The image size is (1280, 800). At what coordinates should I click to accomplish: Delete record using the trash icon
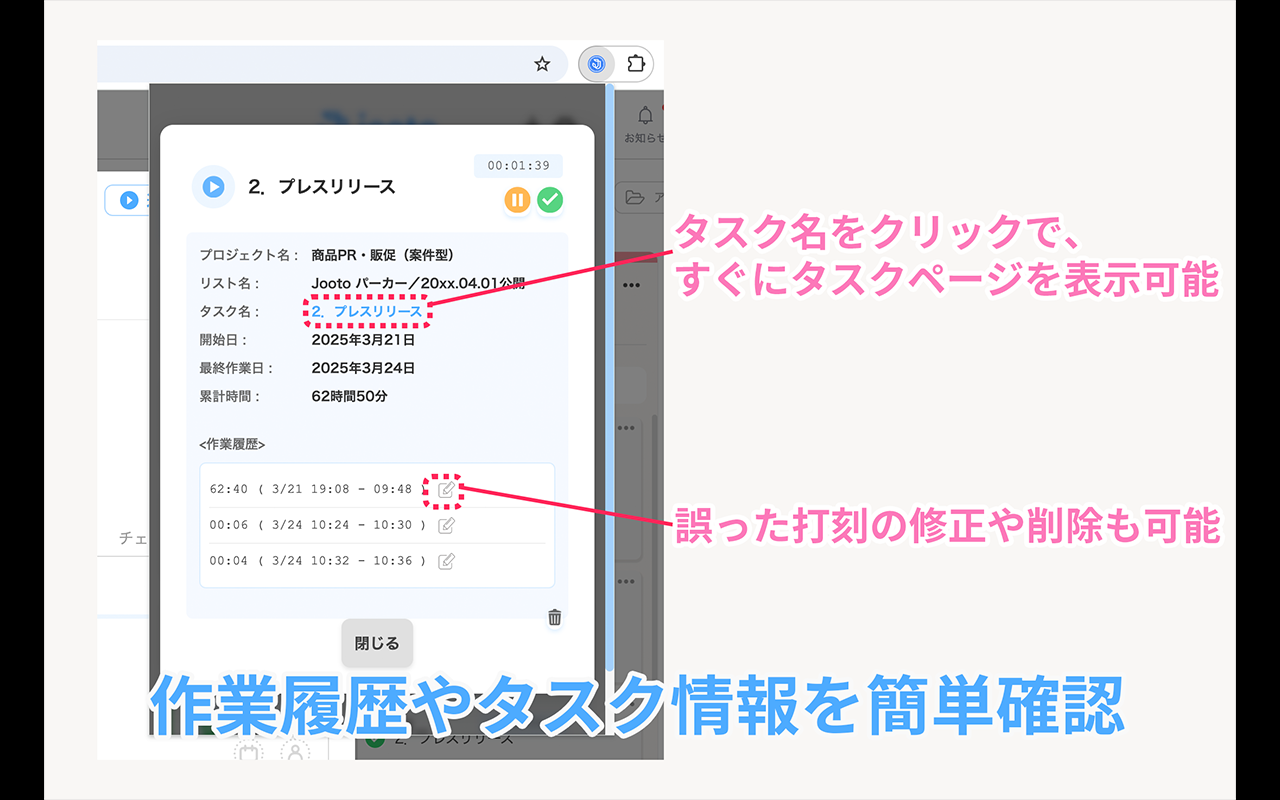[555, 618]
